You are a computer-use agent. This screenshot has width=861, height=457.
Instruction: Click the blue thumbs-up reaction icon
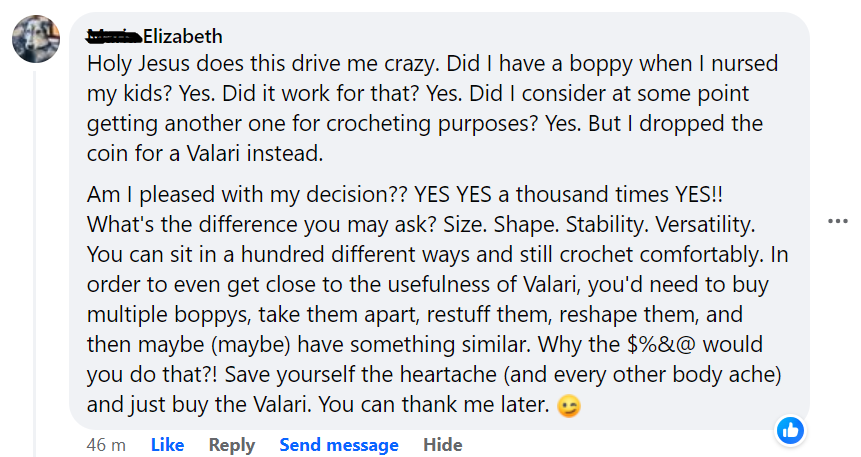click(x=791, y=431)
